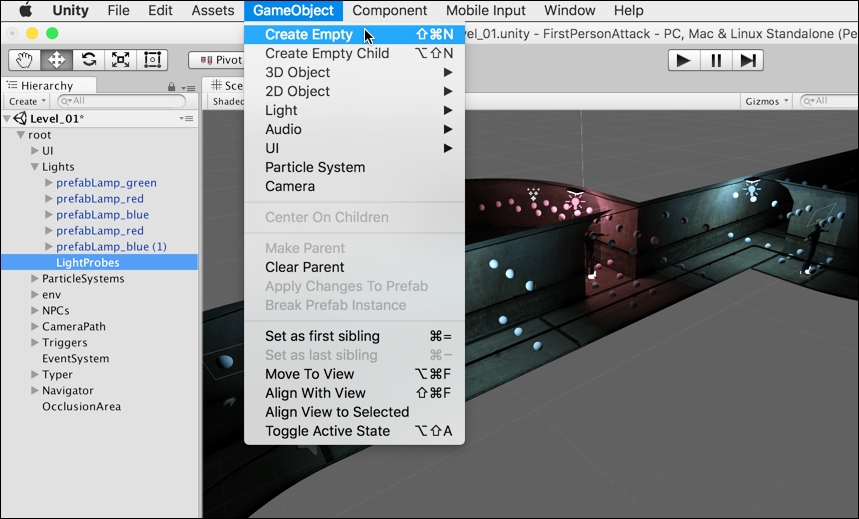Open the File menu
The width and height of the screenshot is (859, 519).
(118, 10)
